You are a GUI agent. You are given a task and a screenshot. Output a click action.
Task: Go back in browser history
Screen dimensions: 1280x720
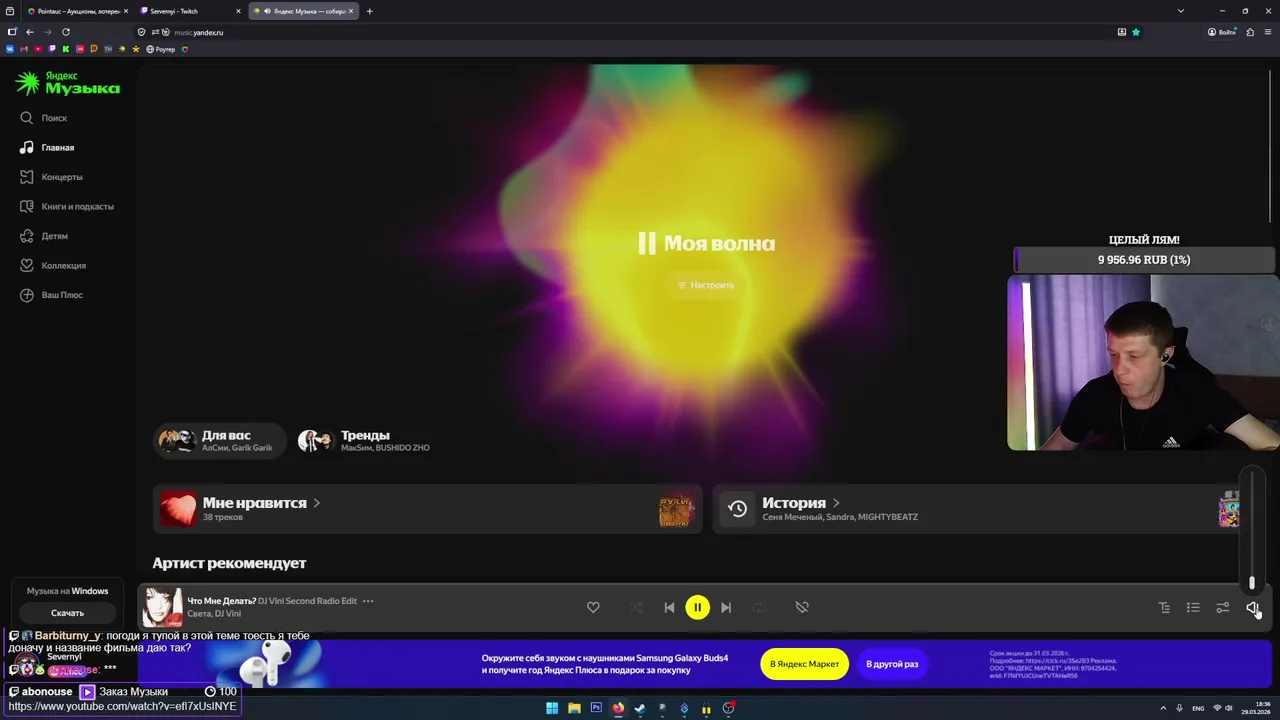30,32
